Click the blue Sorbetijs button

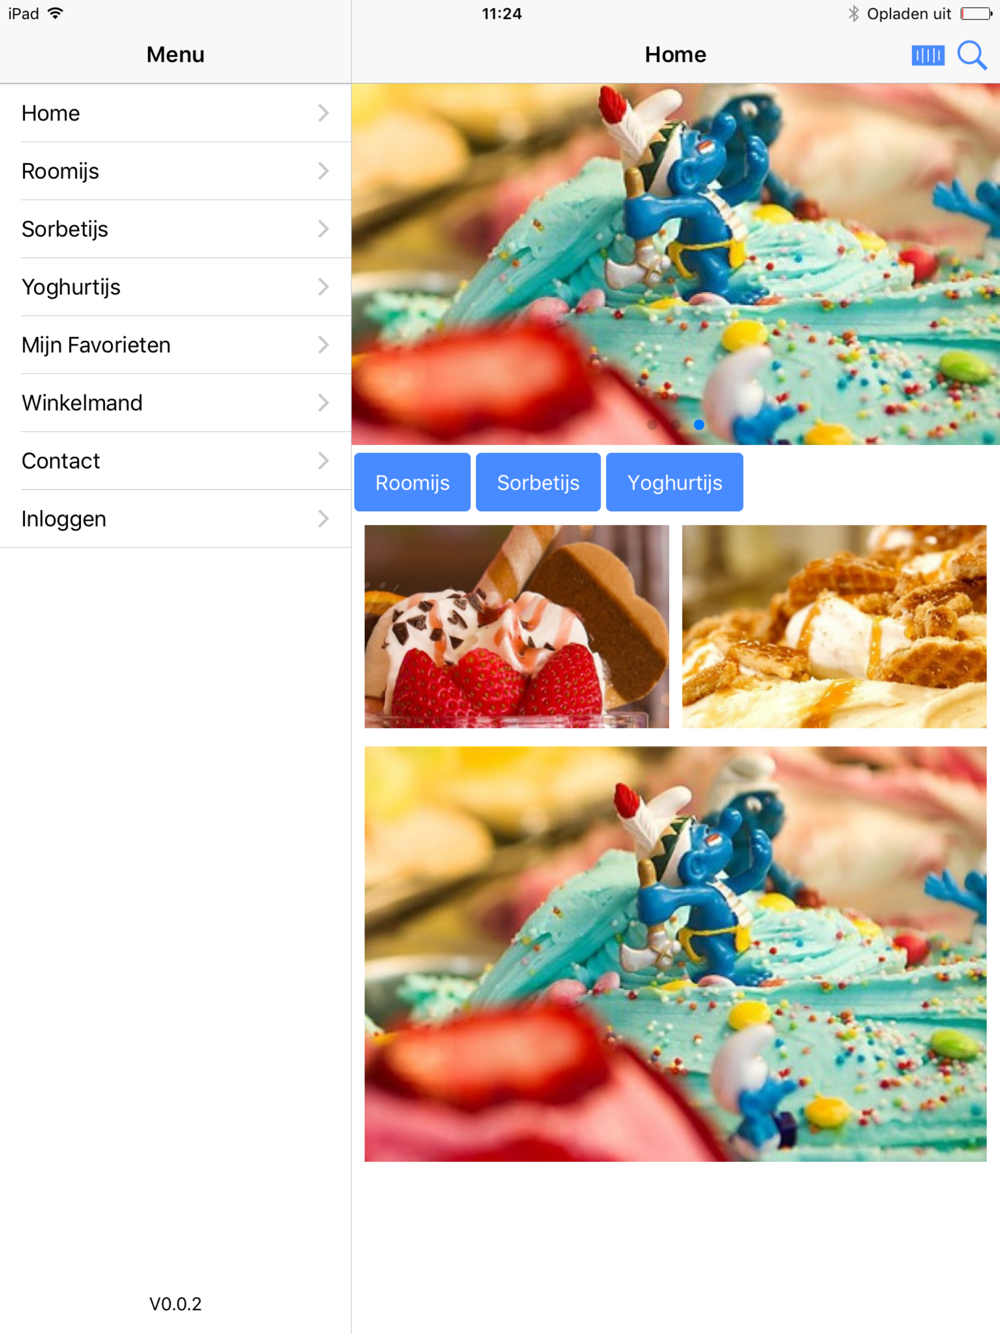pos(538,482)
